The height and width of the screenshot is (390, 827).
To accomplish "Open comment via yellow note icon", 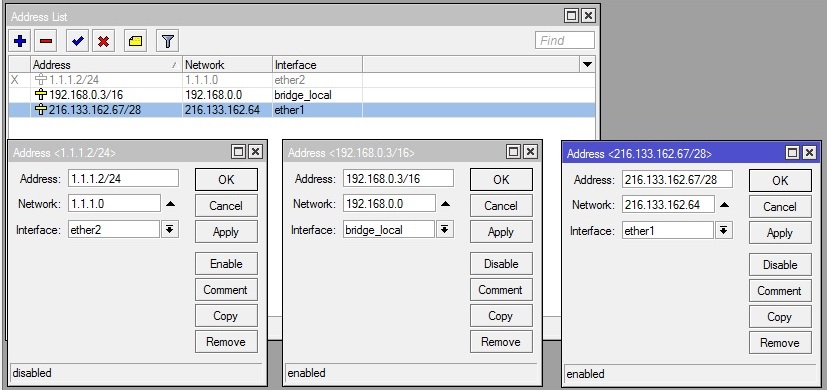I will tap(136, 41).
